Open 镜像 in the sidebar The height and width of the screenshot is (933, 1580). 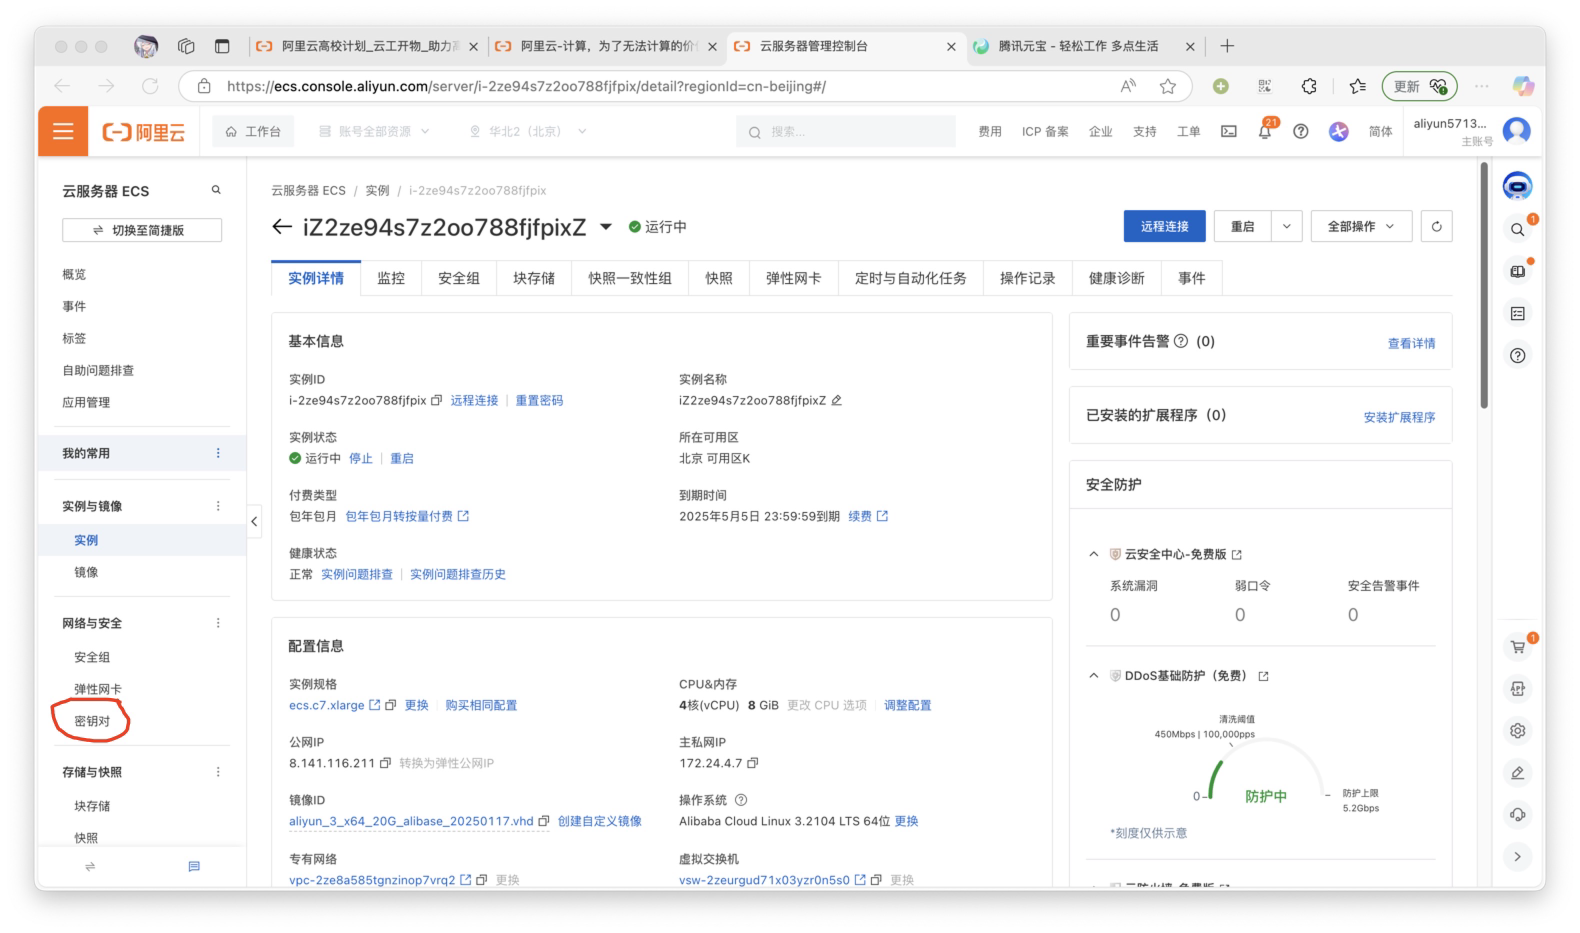click(x=86, y=572)
